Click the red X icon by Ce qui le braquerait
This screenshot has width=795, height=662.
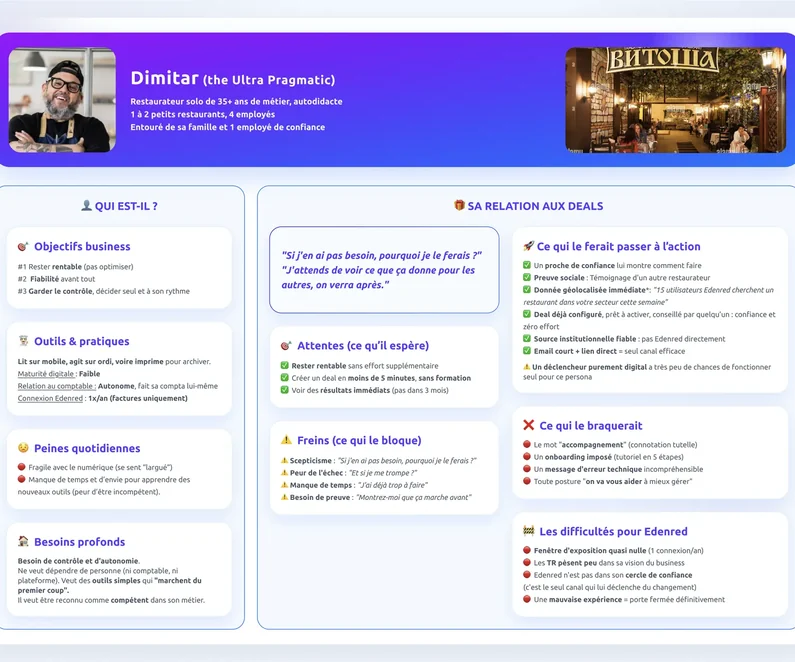coord(528,425)
